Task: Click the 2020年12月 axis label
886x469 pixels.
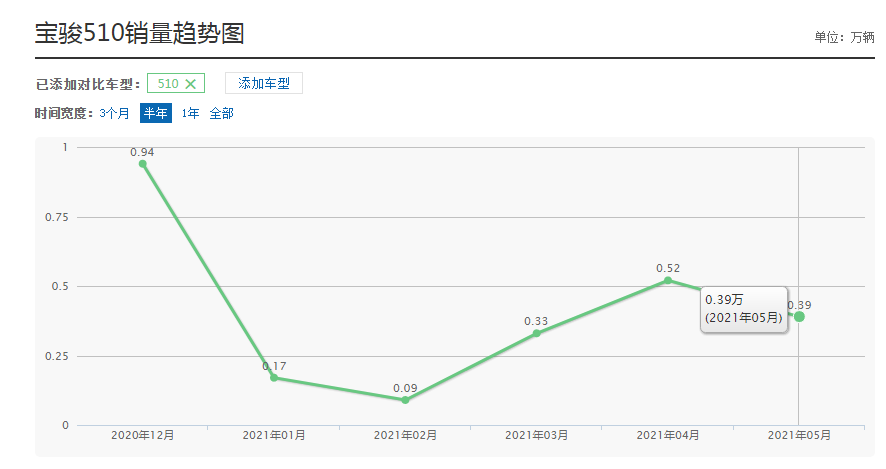Action: (x=142, y=435)
